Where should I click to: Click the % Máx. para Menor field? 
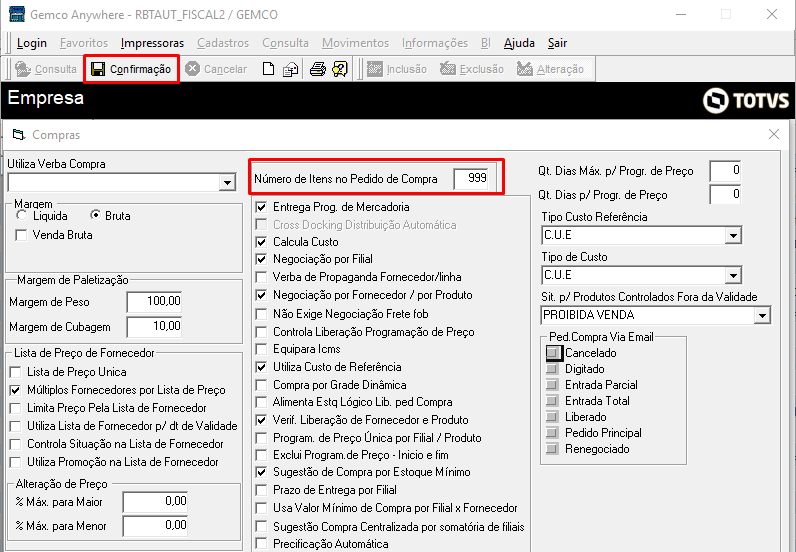coord(155,526)
